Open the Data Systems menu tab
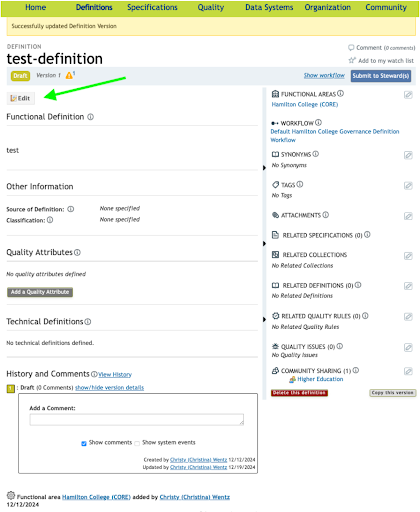 (269, 7)
